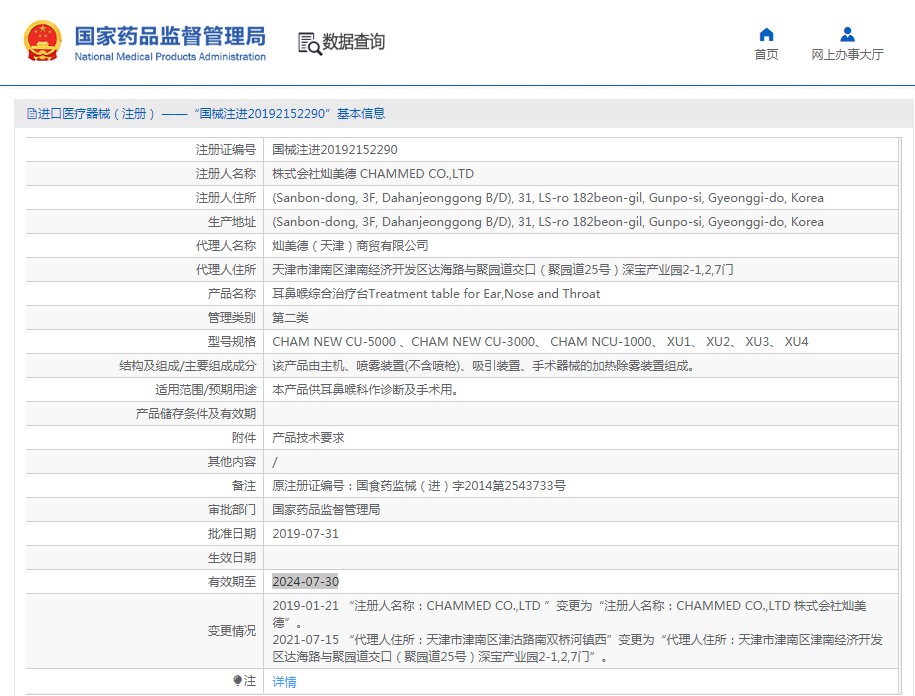
Task: Click 株式会社灿美德 CHAMMED CO.,LTD cell
Action: coord(373,174)
